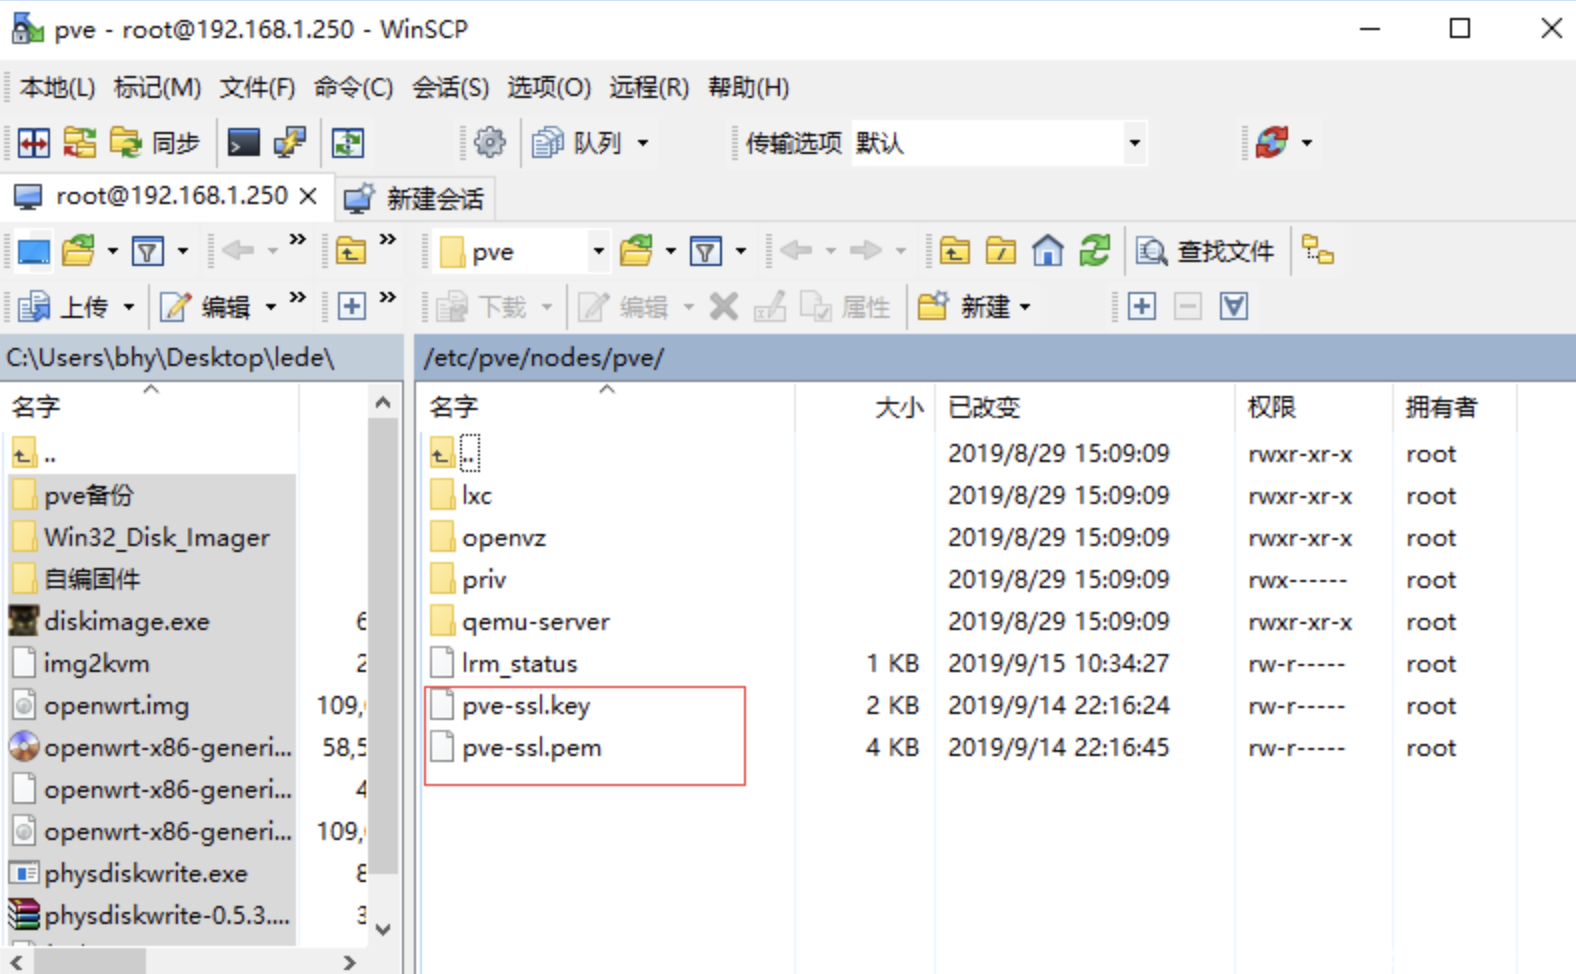Open the Commands (命令) menu

click(353, 88)
